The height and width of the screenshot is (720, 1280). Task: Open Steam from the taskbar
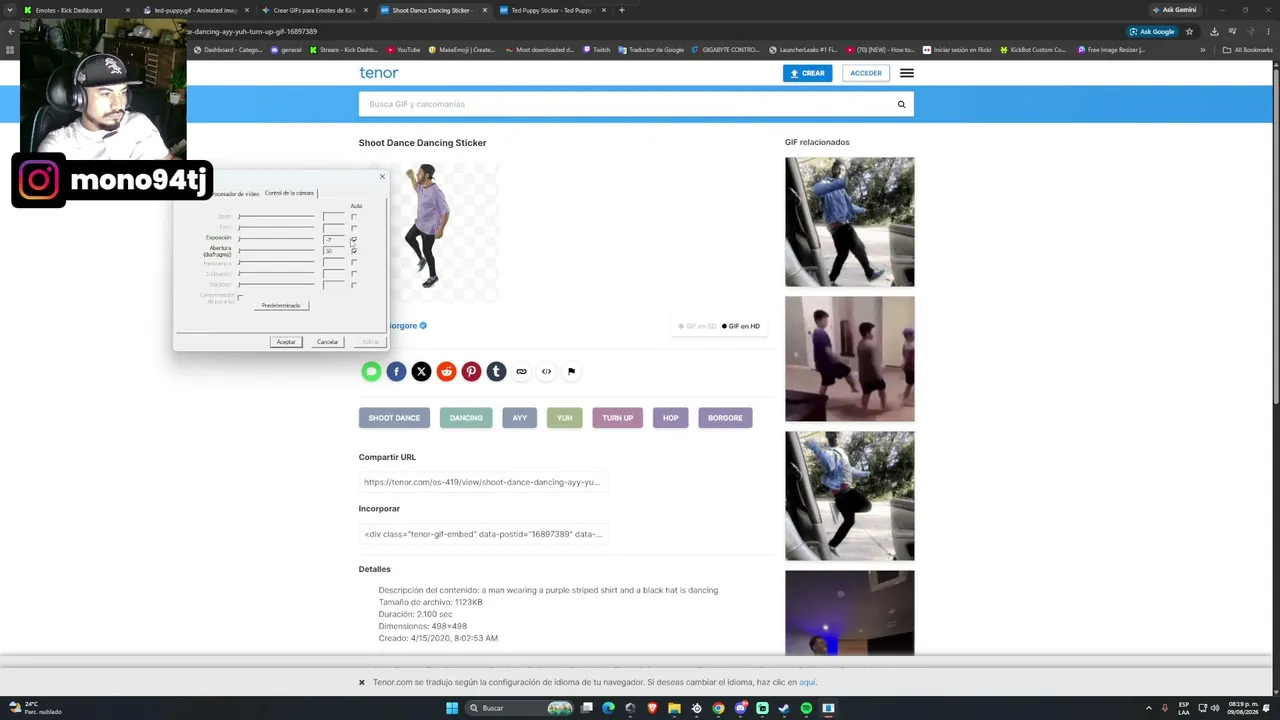click(784, 708)
